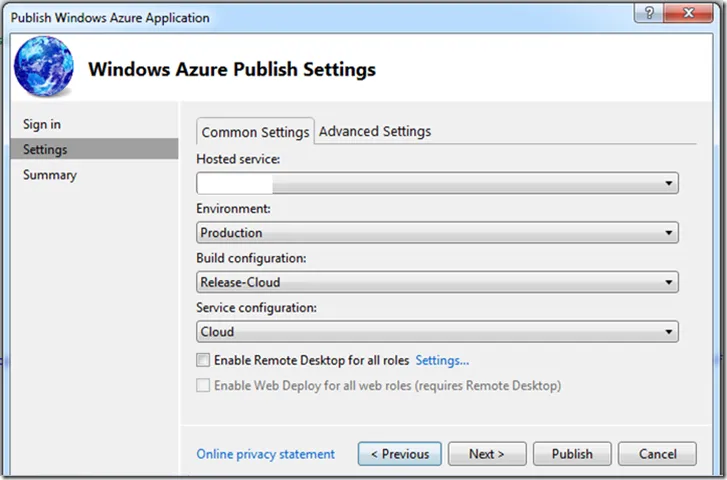This screenshot has width=727, height=480.
Task: Click the Environment: label
Action: point(233,209)
